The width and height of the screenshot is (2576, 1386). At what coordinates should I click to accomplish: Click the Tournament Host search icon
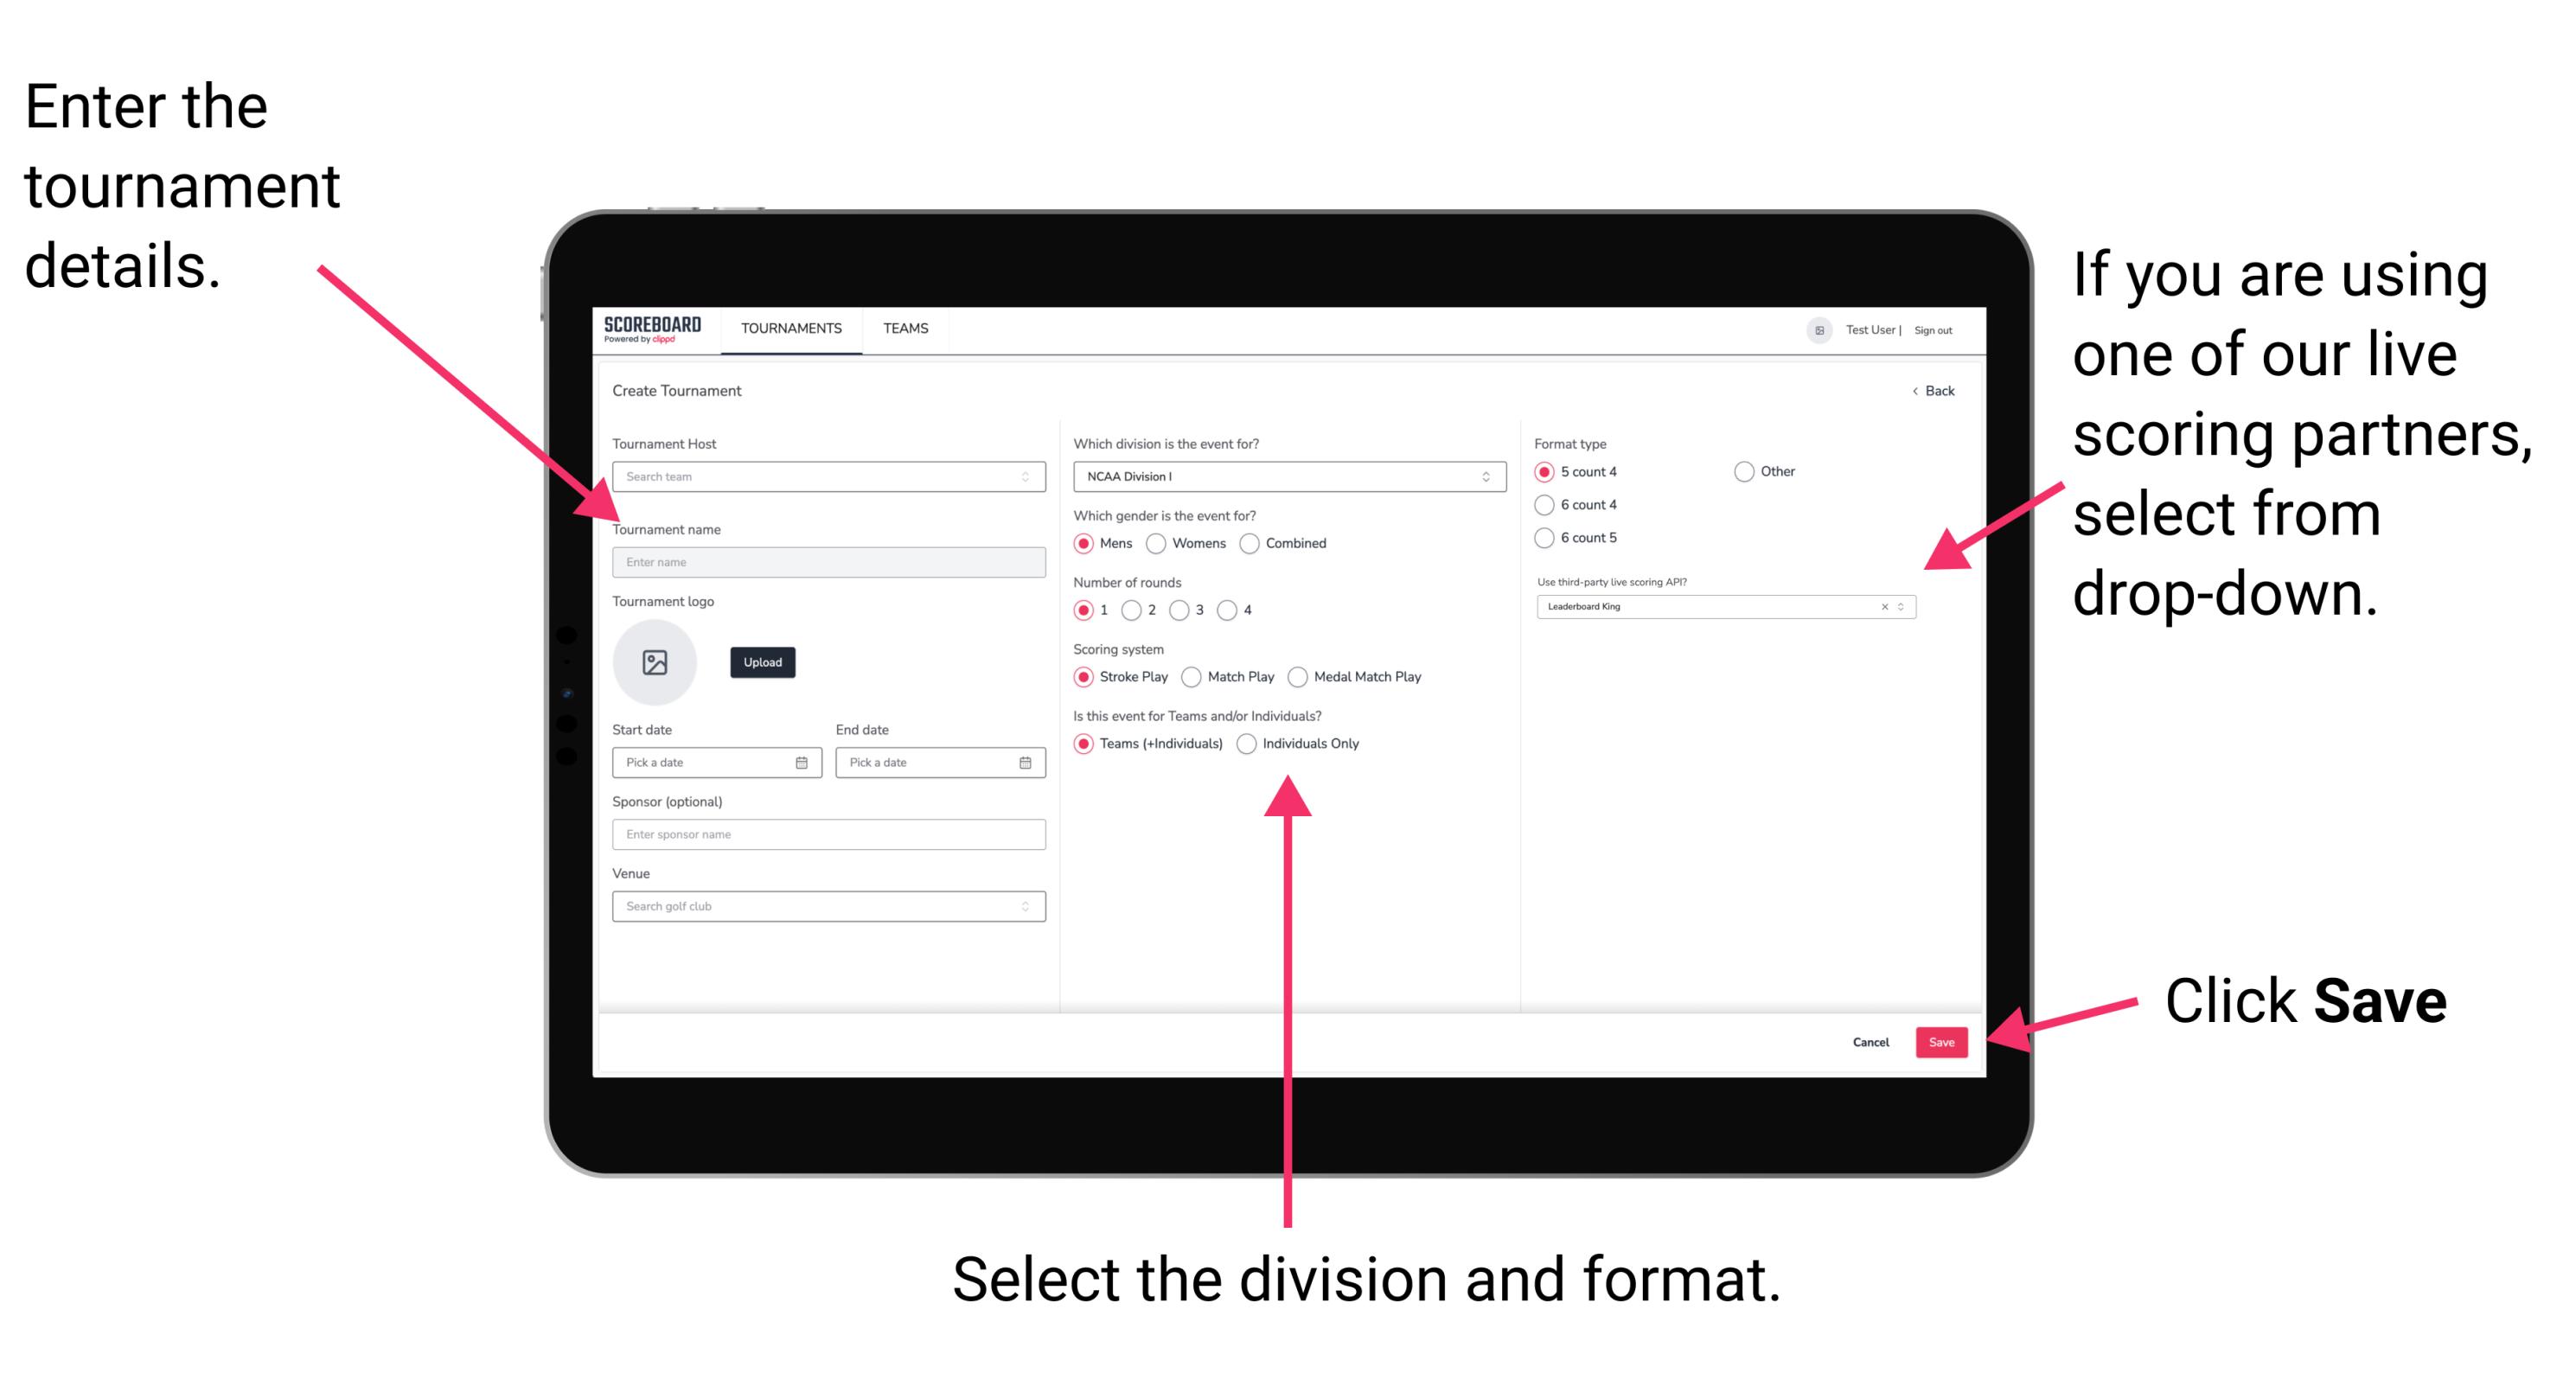1024,478
